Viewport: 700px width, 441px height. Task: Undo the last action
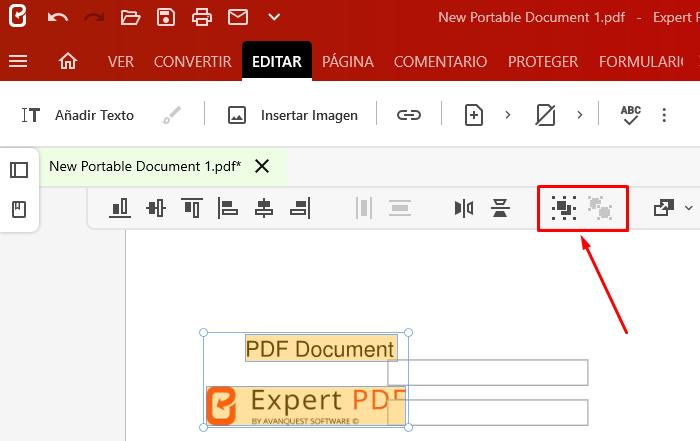click(x=58, y=17)
